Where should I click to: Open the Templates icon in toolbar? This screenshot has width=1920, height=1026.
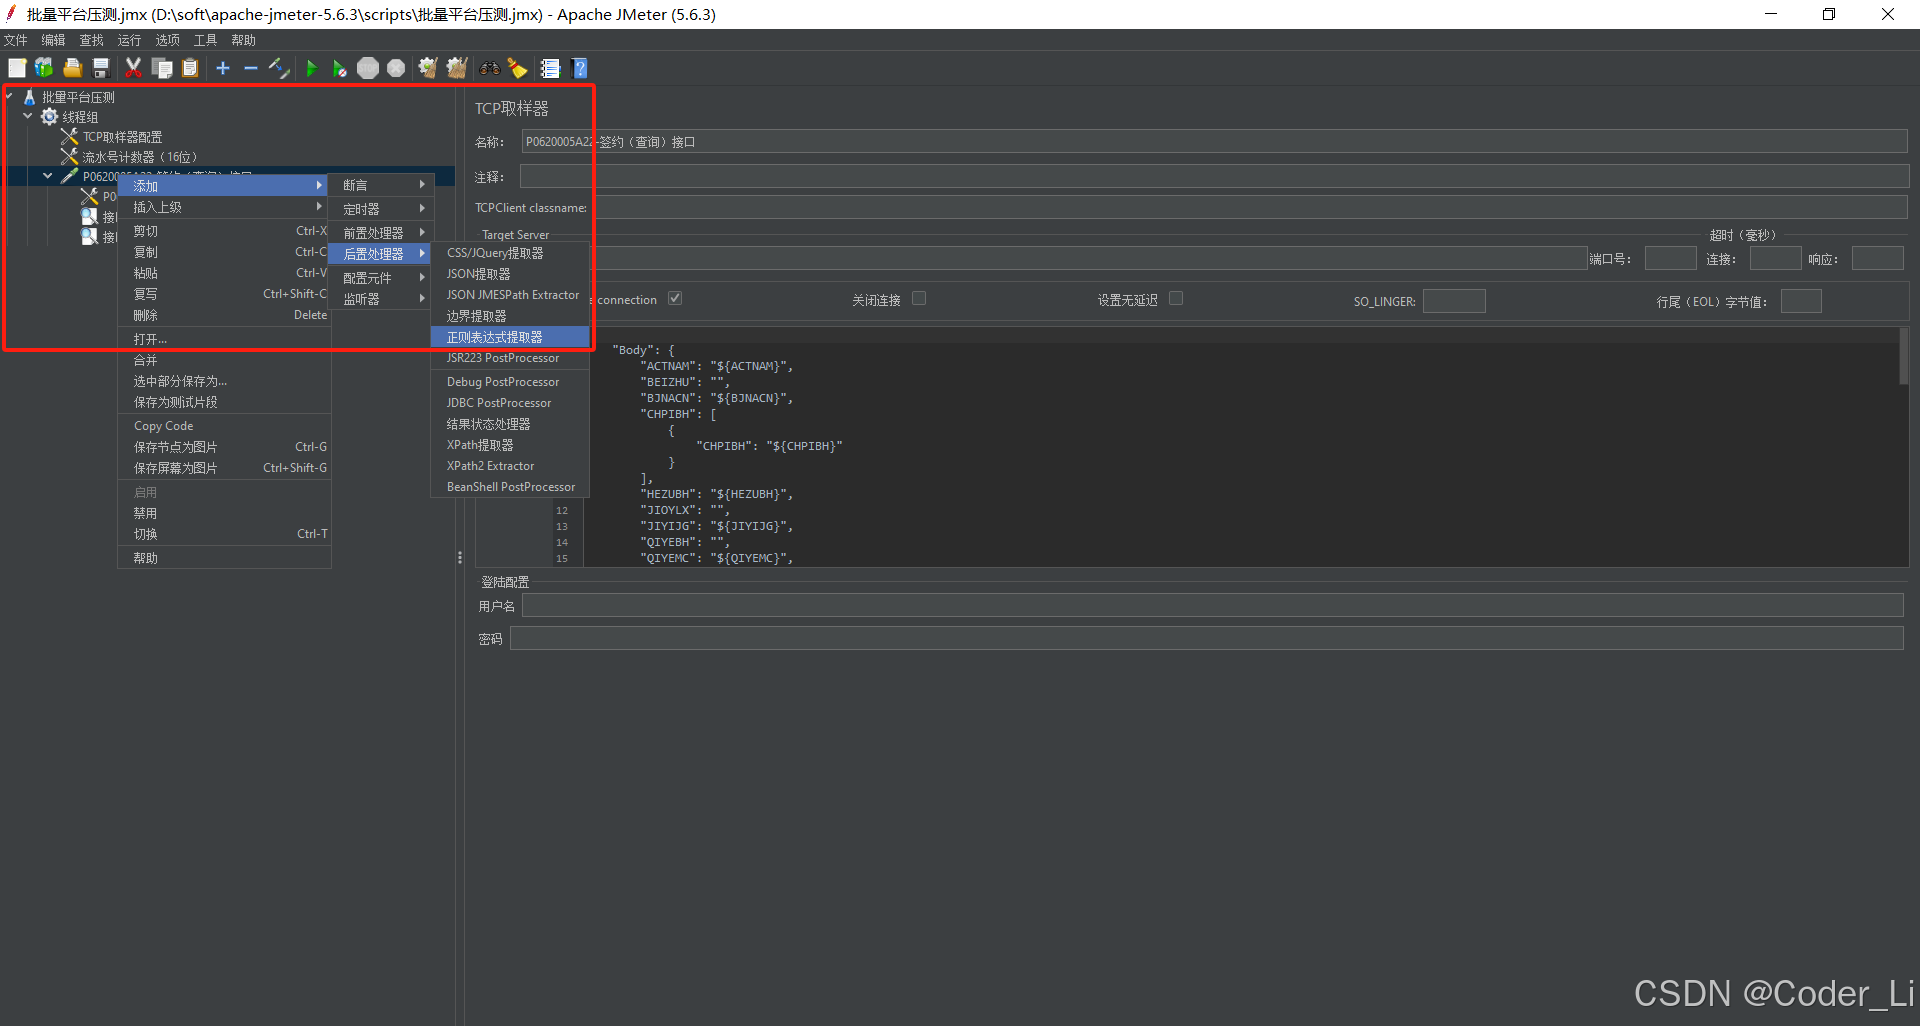click(44, 68)
